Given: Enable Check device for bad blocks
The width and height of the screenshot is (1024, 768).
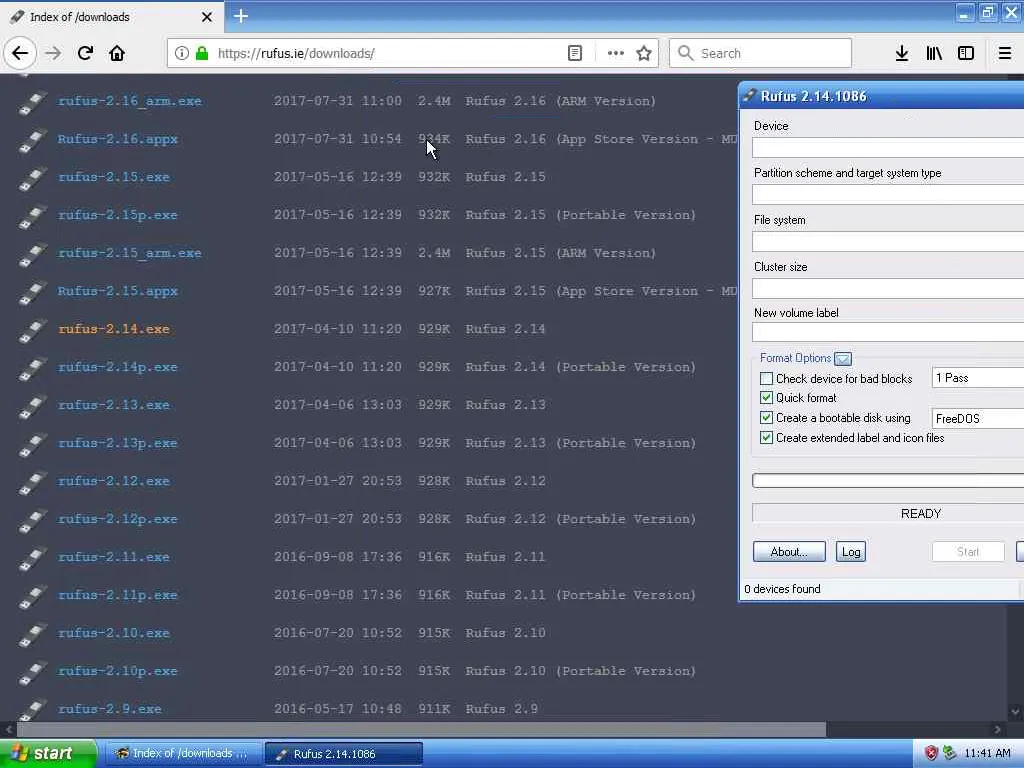Looking at the screenshot, I should coord(767,379).
